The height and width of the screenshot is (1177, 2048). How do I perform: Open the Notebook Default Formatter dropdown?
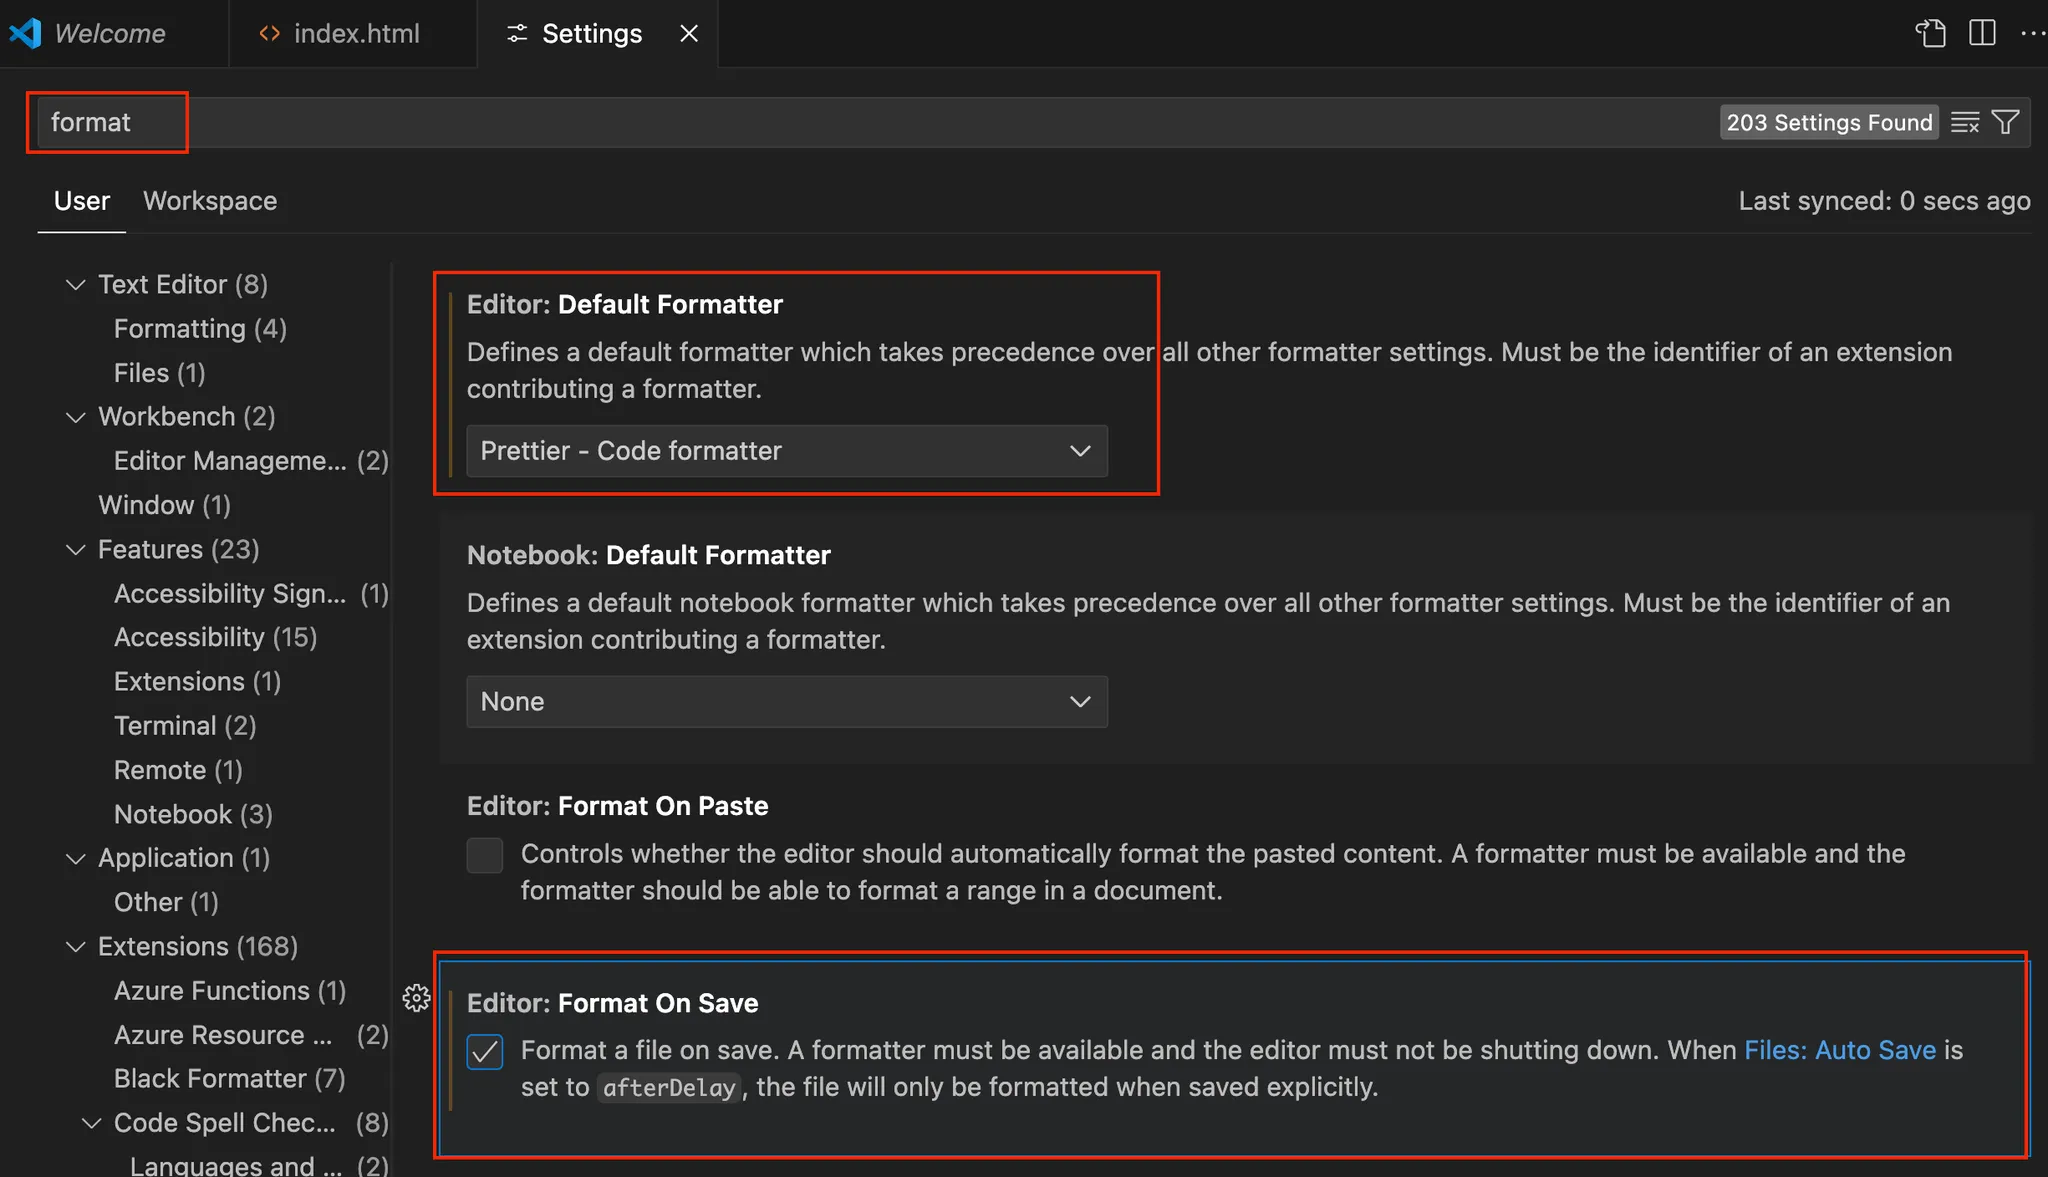[x=787, y=702]
